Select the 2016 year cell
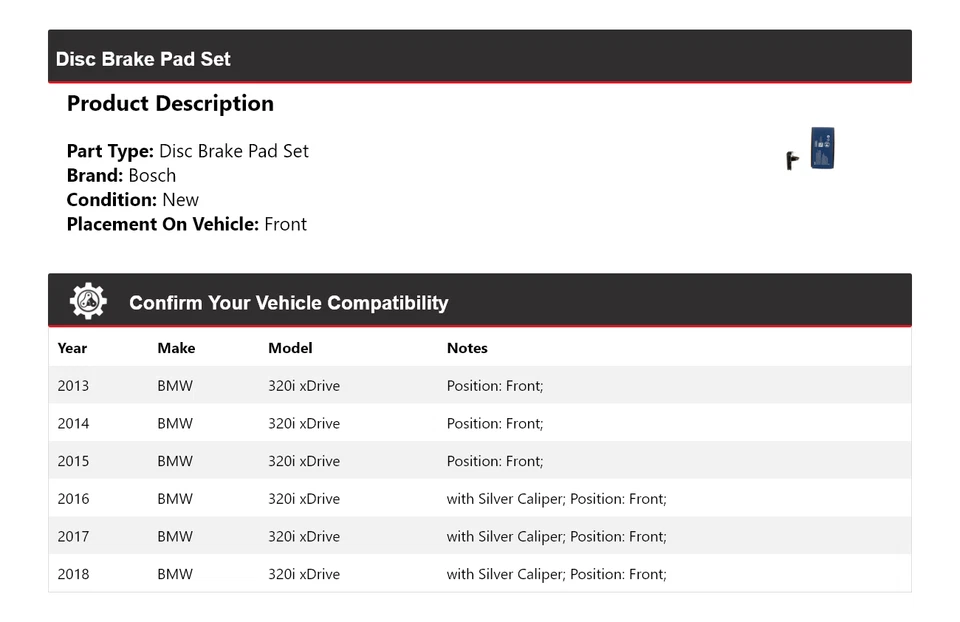This screenshot has width=960, height=622. tap(73, 499)
